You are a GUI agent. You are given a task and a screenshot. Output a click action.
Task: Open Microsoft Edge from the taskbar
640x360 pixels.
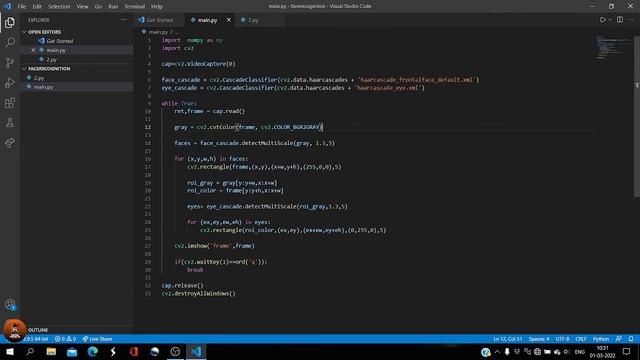(x=93, y=351)
